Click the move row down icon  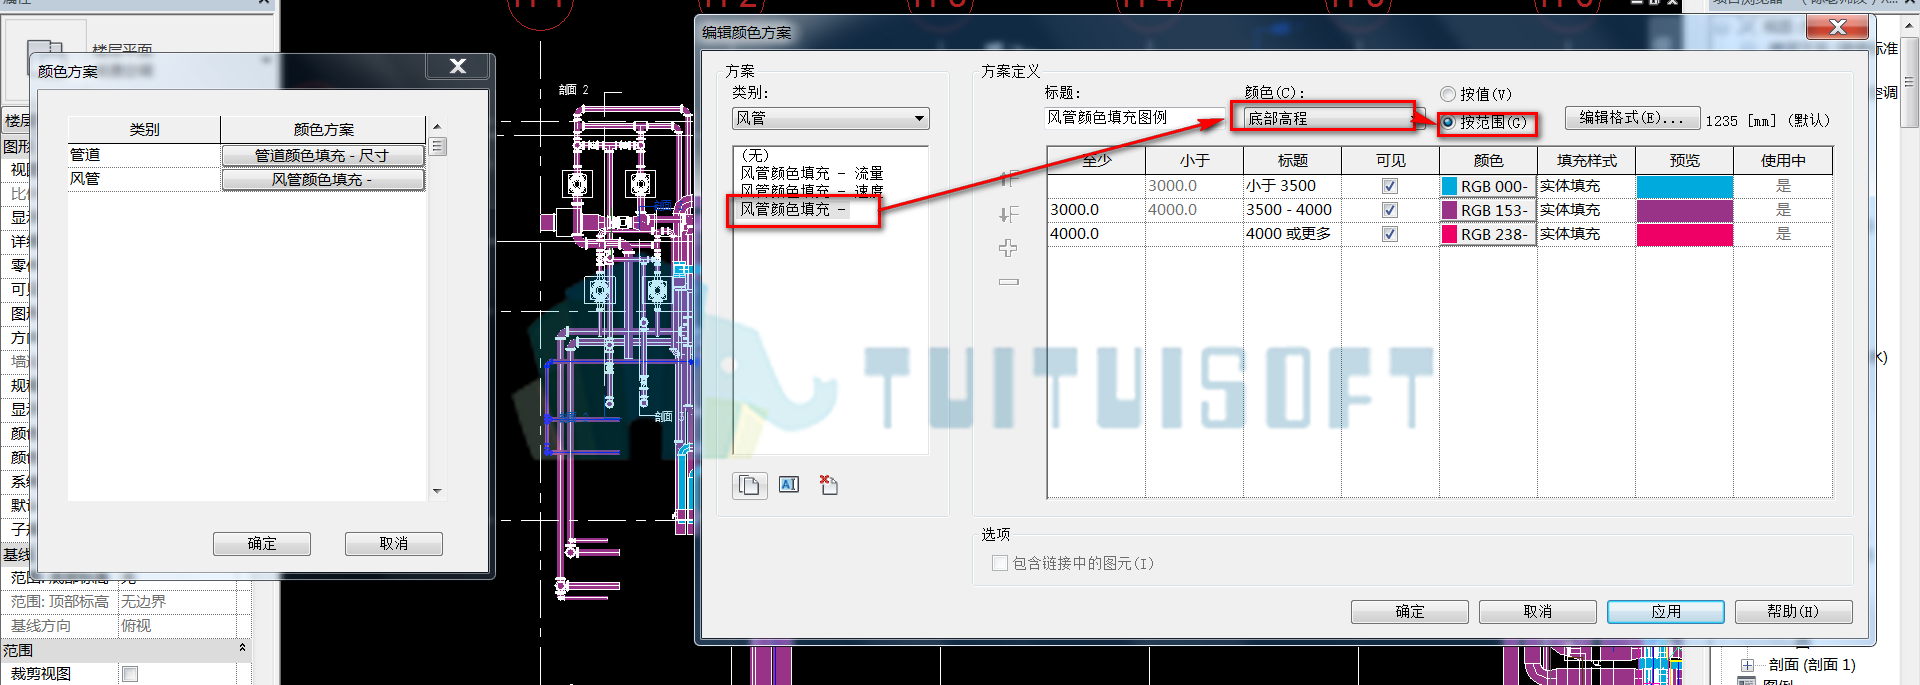tap(1008, 214)
